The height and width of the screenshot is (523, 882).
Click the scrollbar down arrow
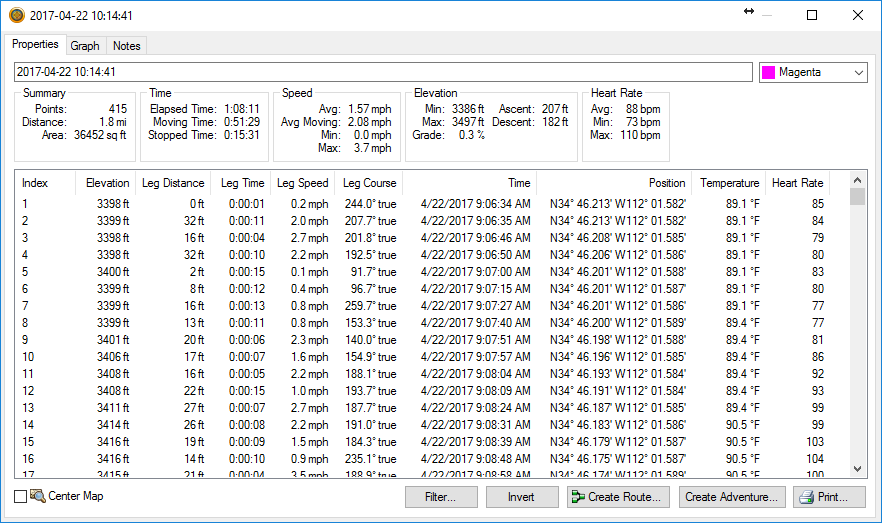tap(857, 468)
